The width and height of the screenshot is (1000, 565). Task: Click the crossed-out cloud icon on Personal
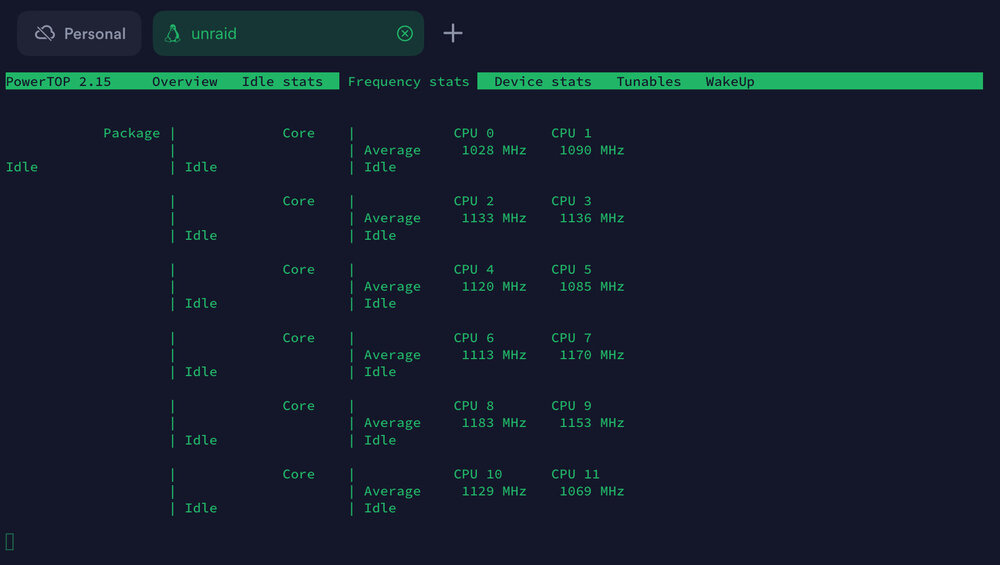(45, 33)
